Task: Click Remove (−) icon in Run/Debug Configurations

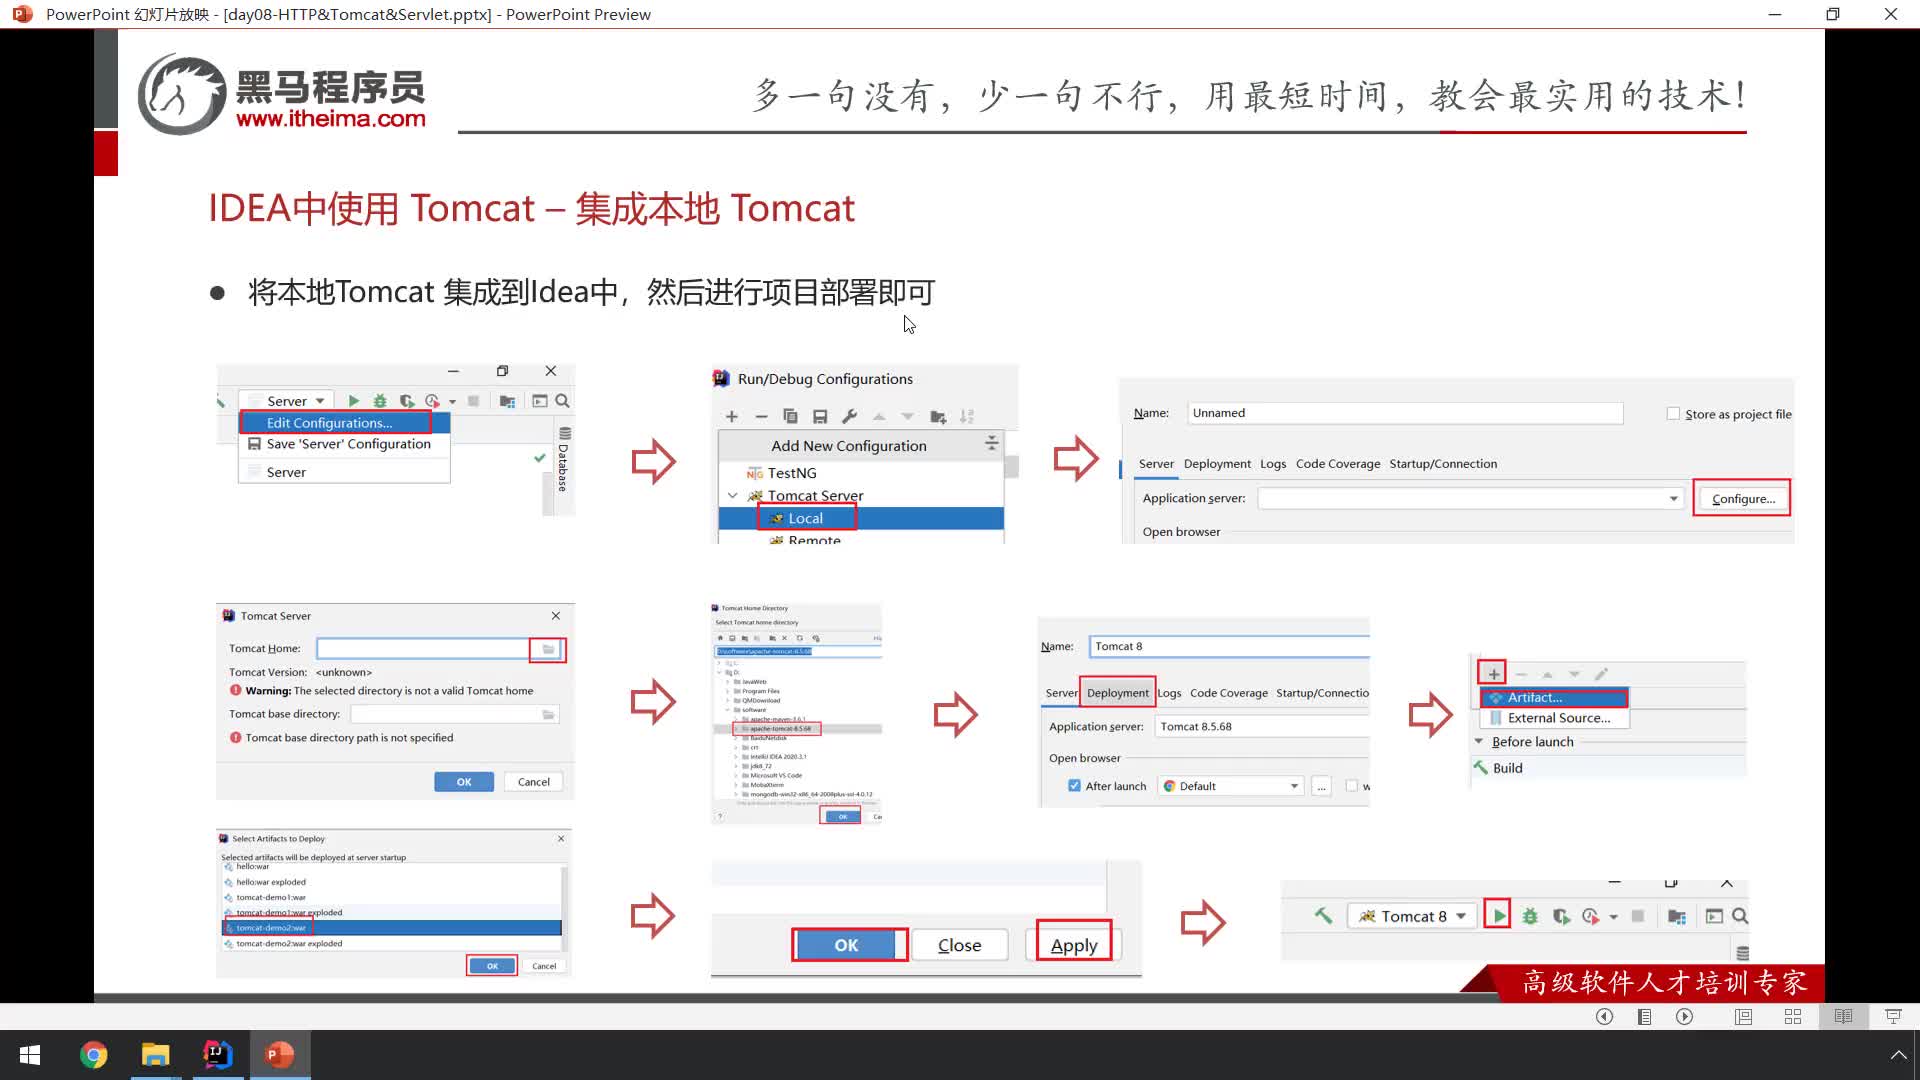Action: [x=761, y=416]
